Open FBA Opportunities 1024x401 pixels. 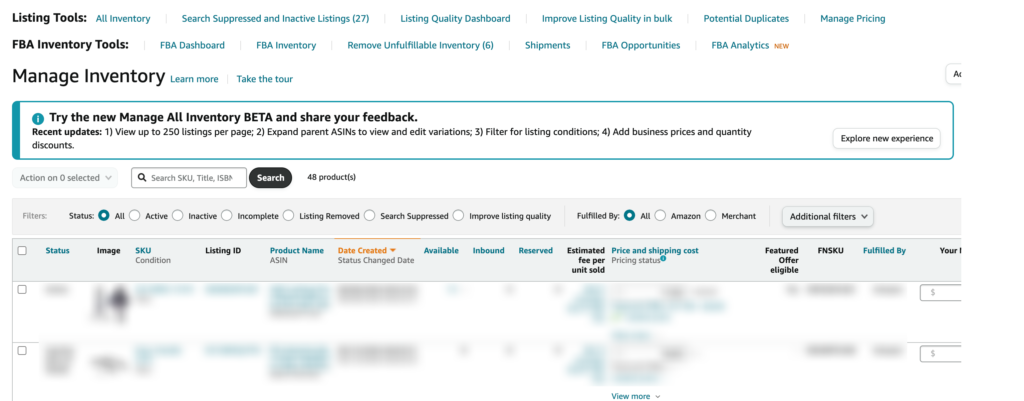[641, 45]
